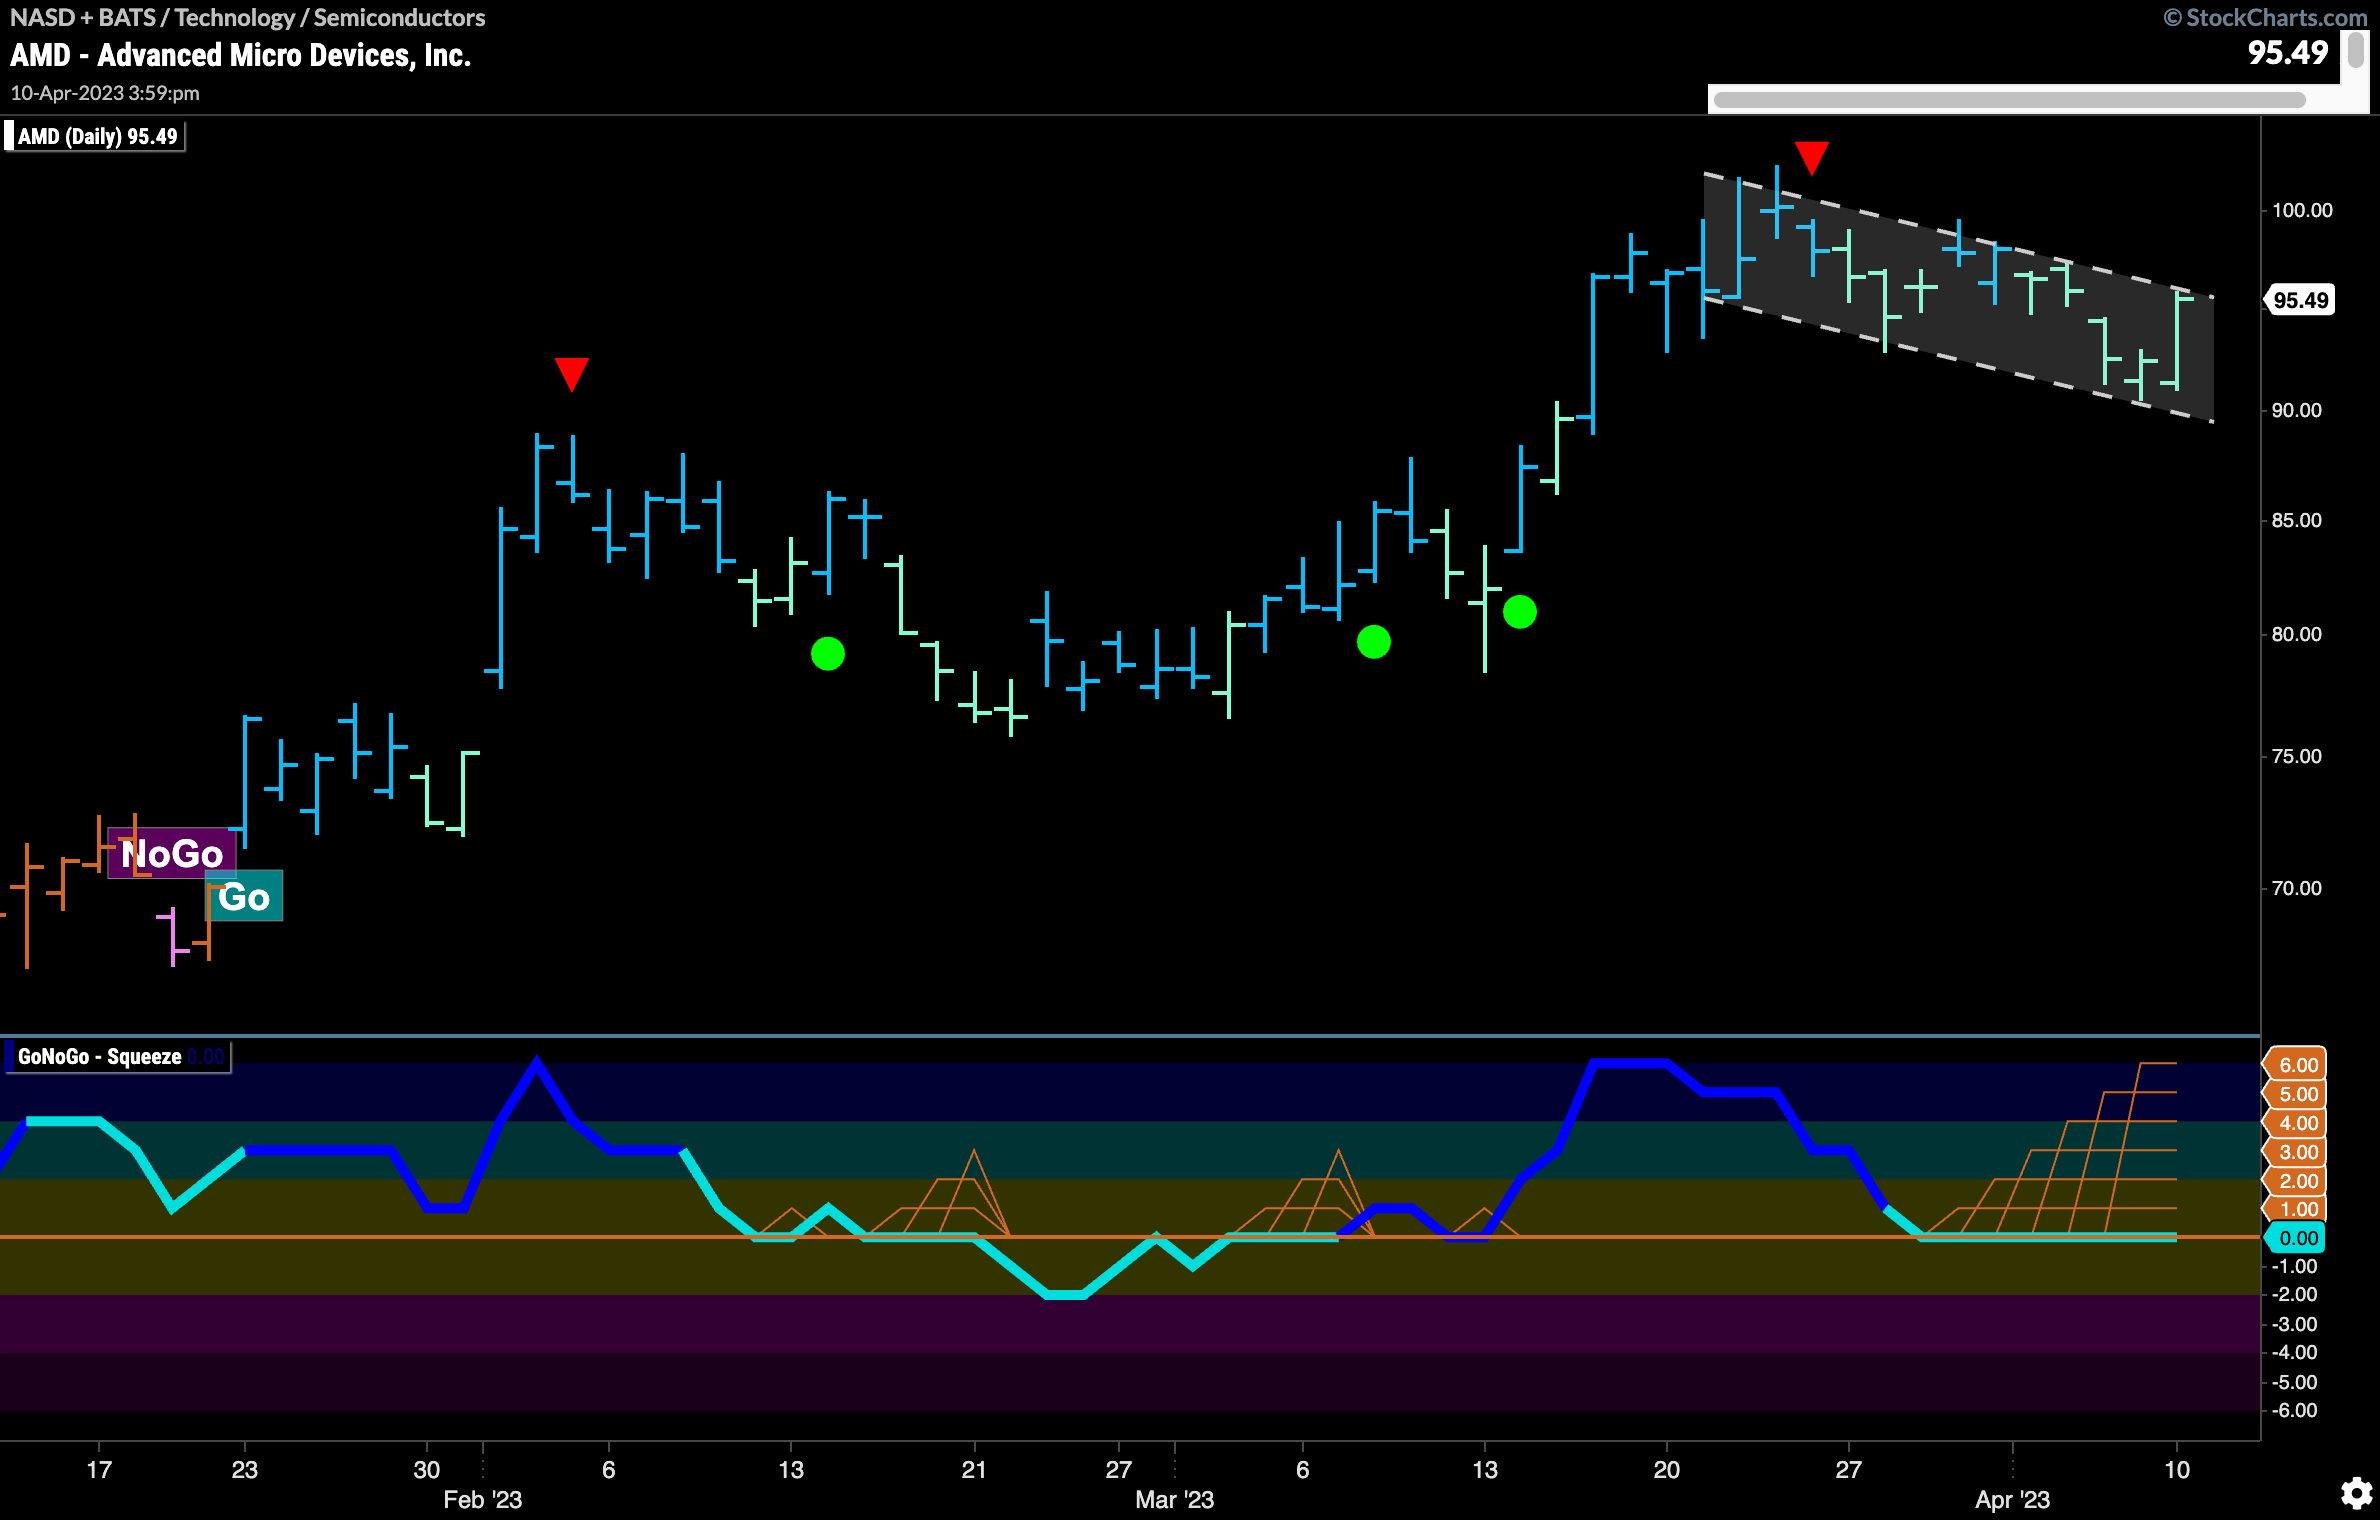Click green circle marker below mid-February bars
The height and width of the screenshot is (1520, 2380).
tap(828, 654)
